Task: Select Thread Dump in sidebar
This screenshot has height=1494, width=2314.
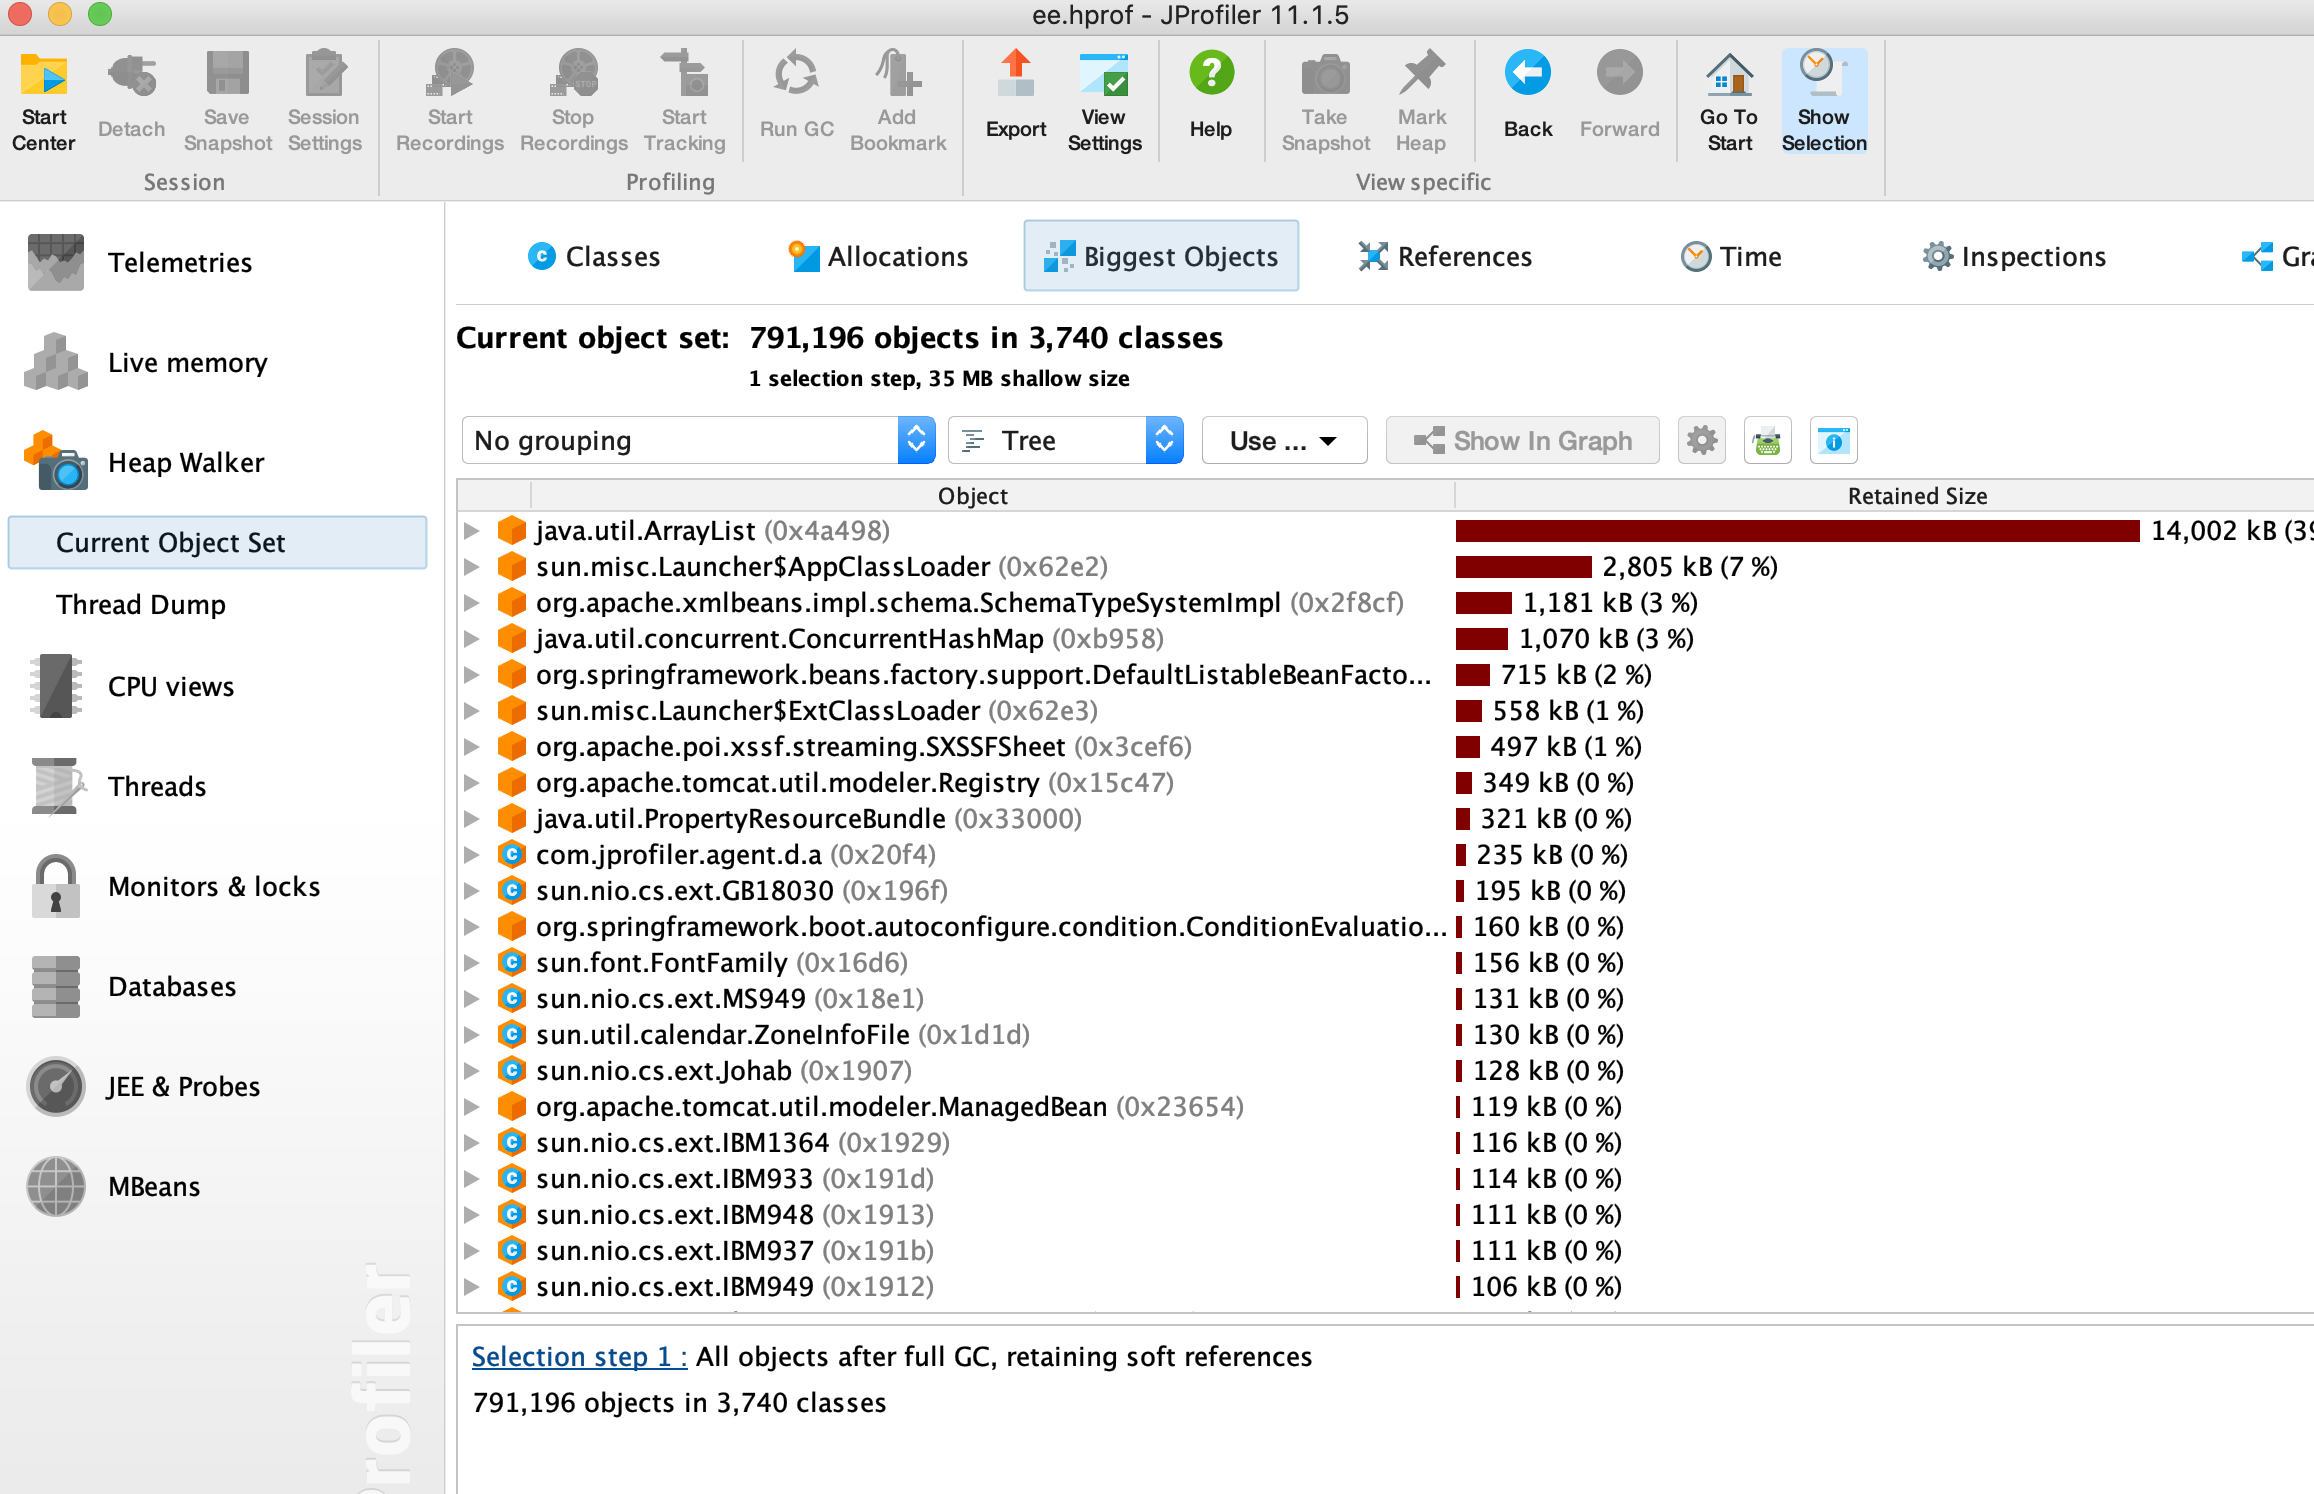Action: point(141,604)
